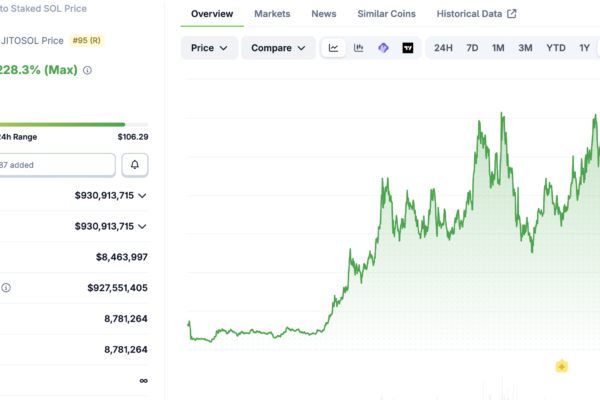Select the 24H time range
The image size is (600, 400).
point(443,48)
